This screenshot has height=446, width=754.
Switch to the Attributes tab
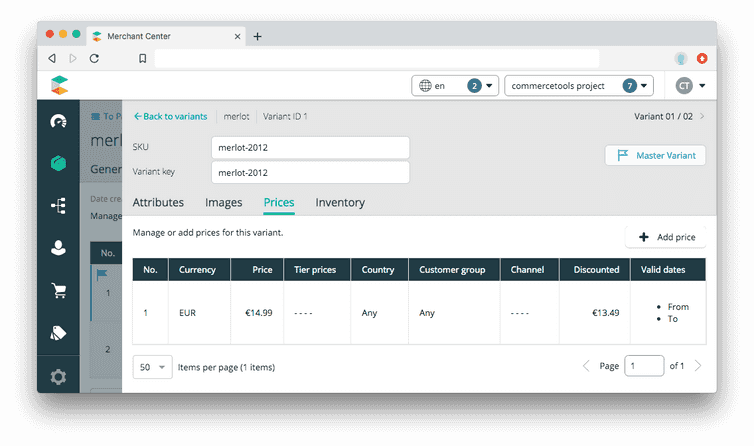[158, 202]
